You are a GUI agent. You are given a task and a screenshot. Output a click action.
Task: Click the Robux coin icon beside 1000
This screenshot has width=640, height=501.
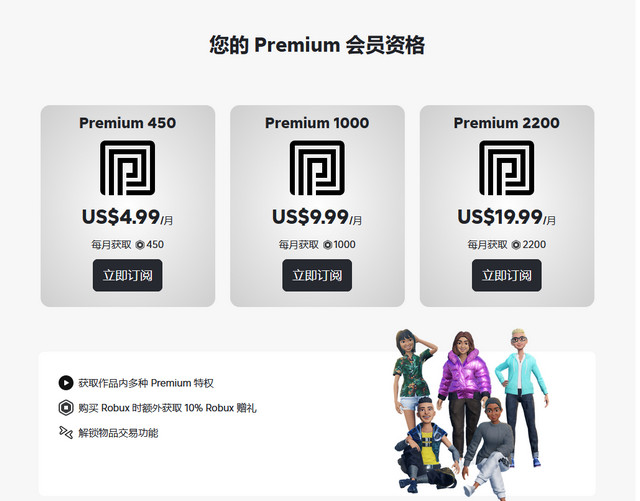point(328,245)
